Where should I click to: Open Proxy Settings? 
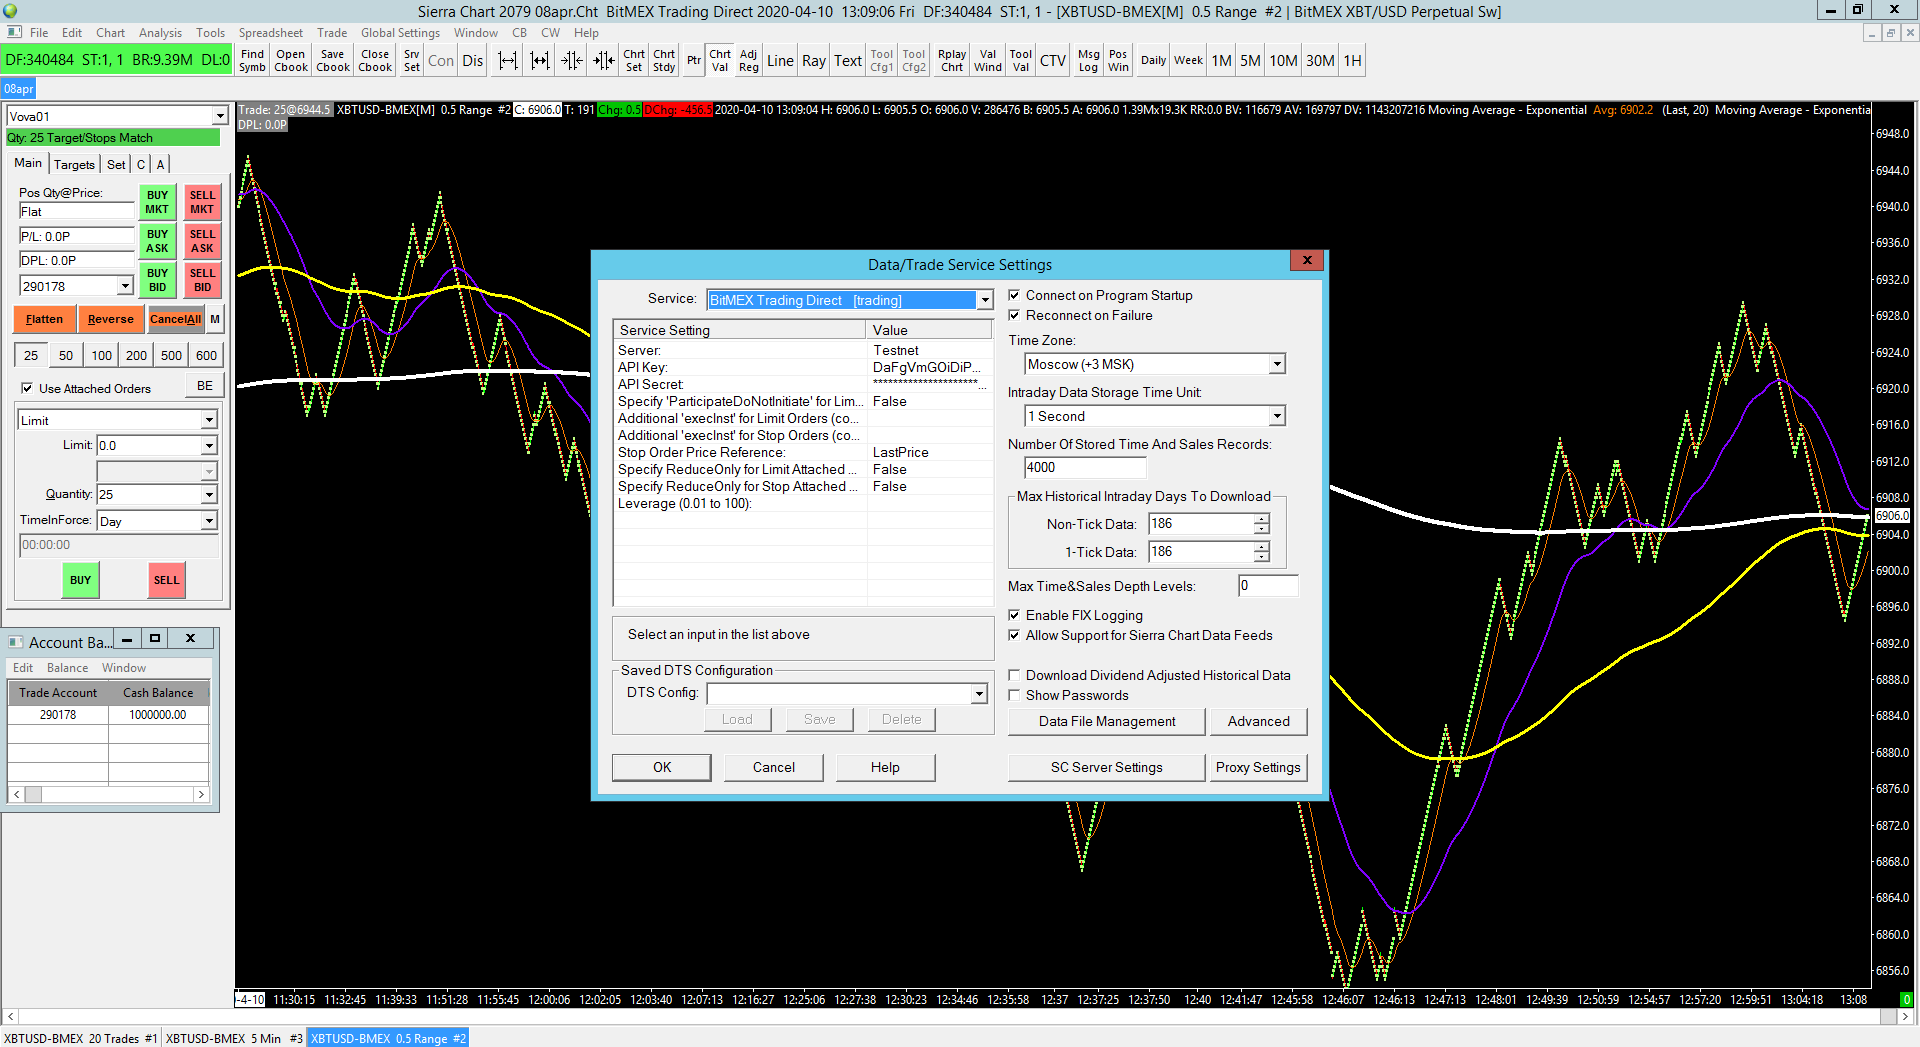click(x=1258, y=767)
